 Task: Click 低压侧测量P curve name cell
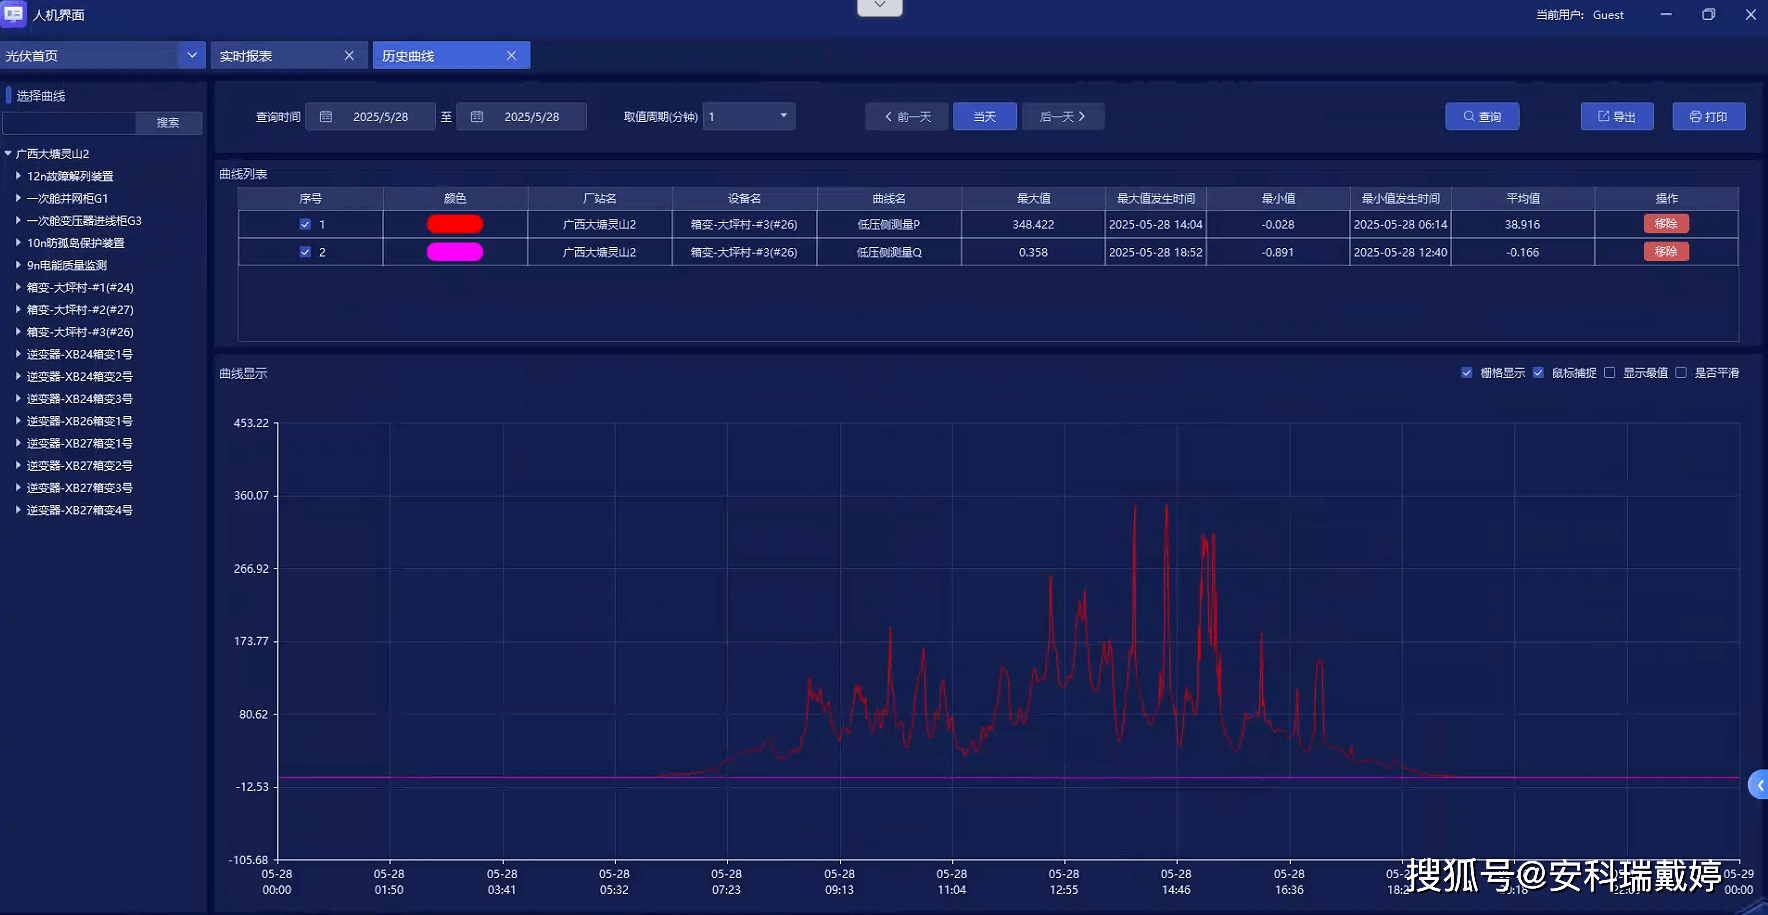[x=889, y=225]
